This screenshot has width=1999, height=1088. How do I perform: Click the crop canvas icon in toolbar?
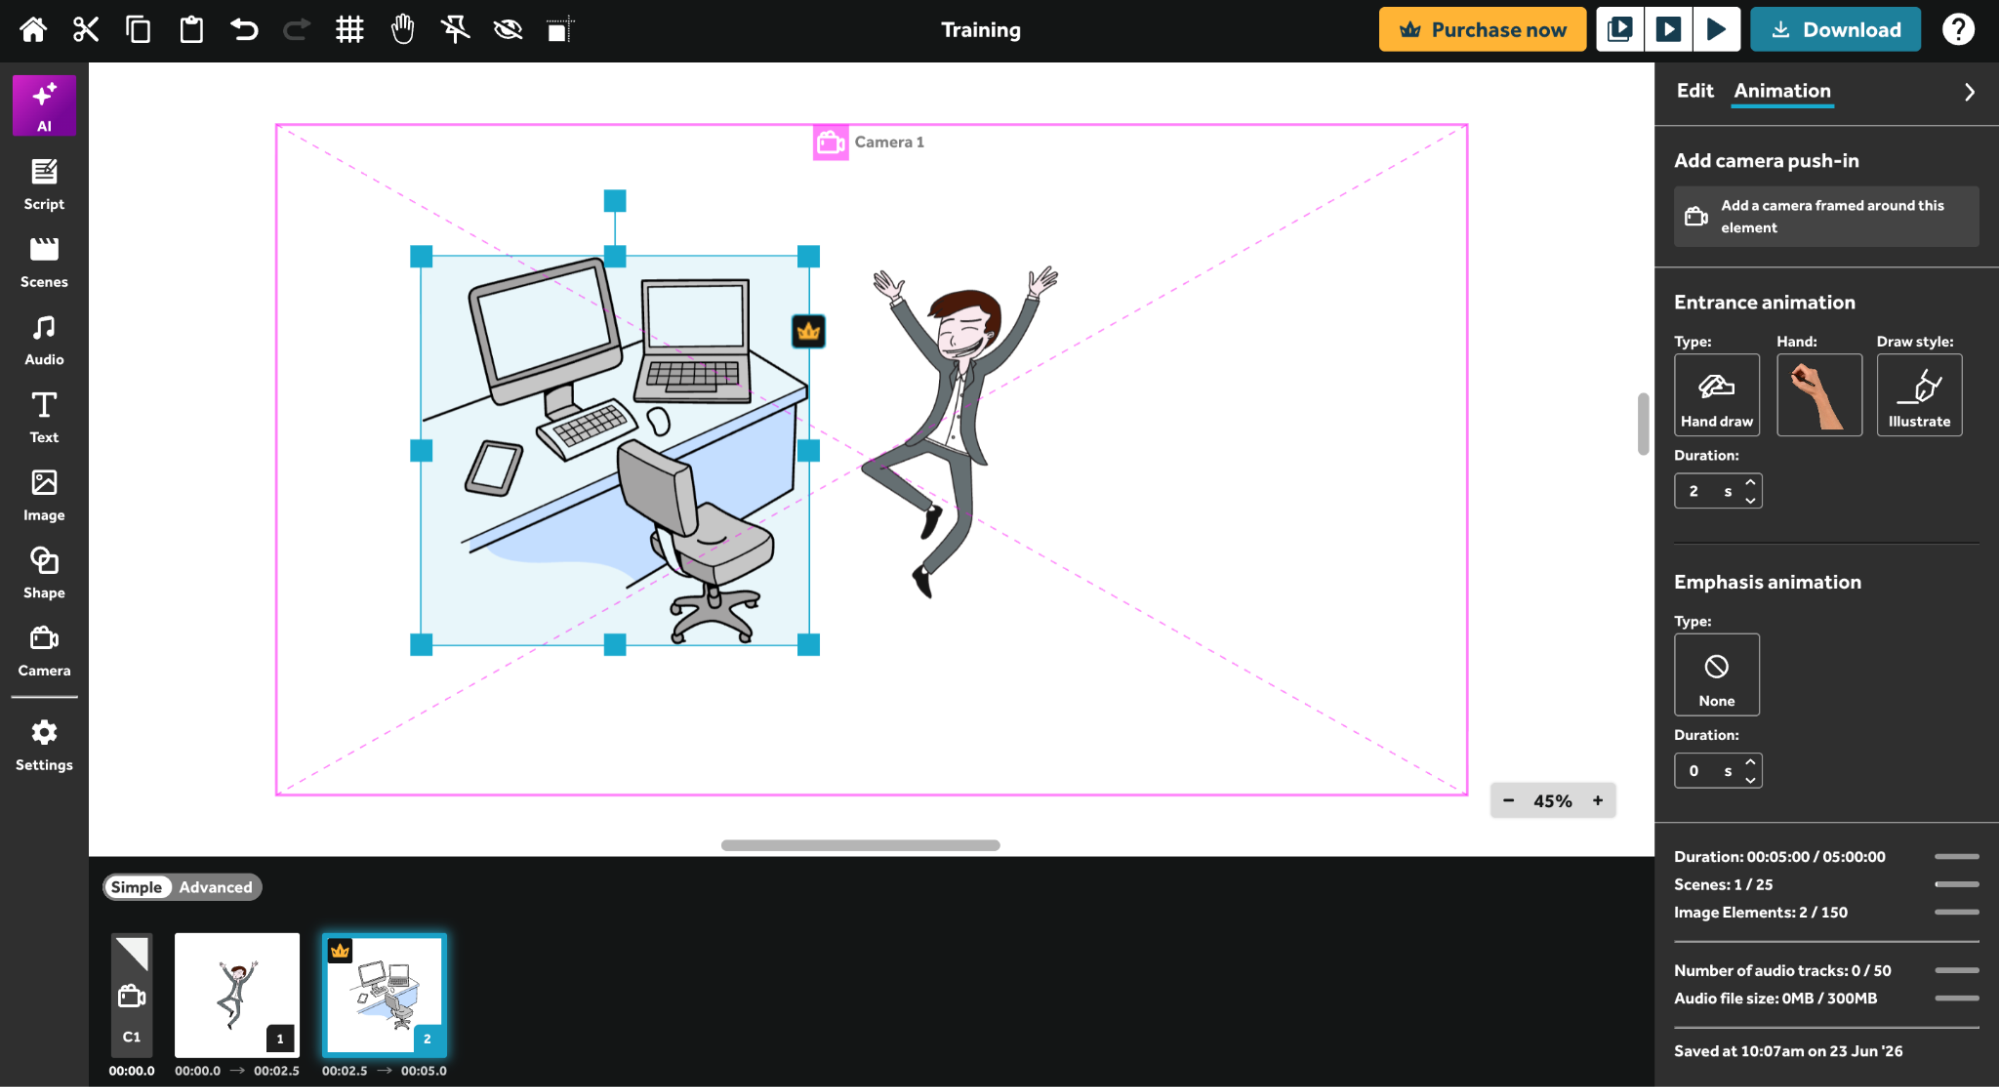pyautogui.click(x=560, y=30)
